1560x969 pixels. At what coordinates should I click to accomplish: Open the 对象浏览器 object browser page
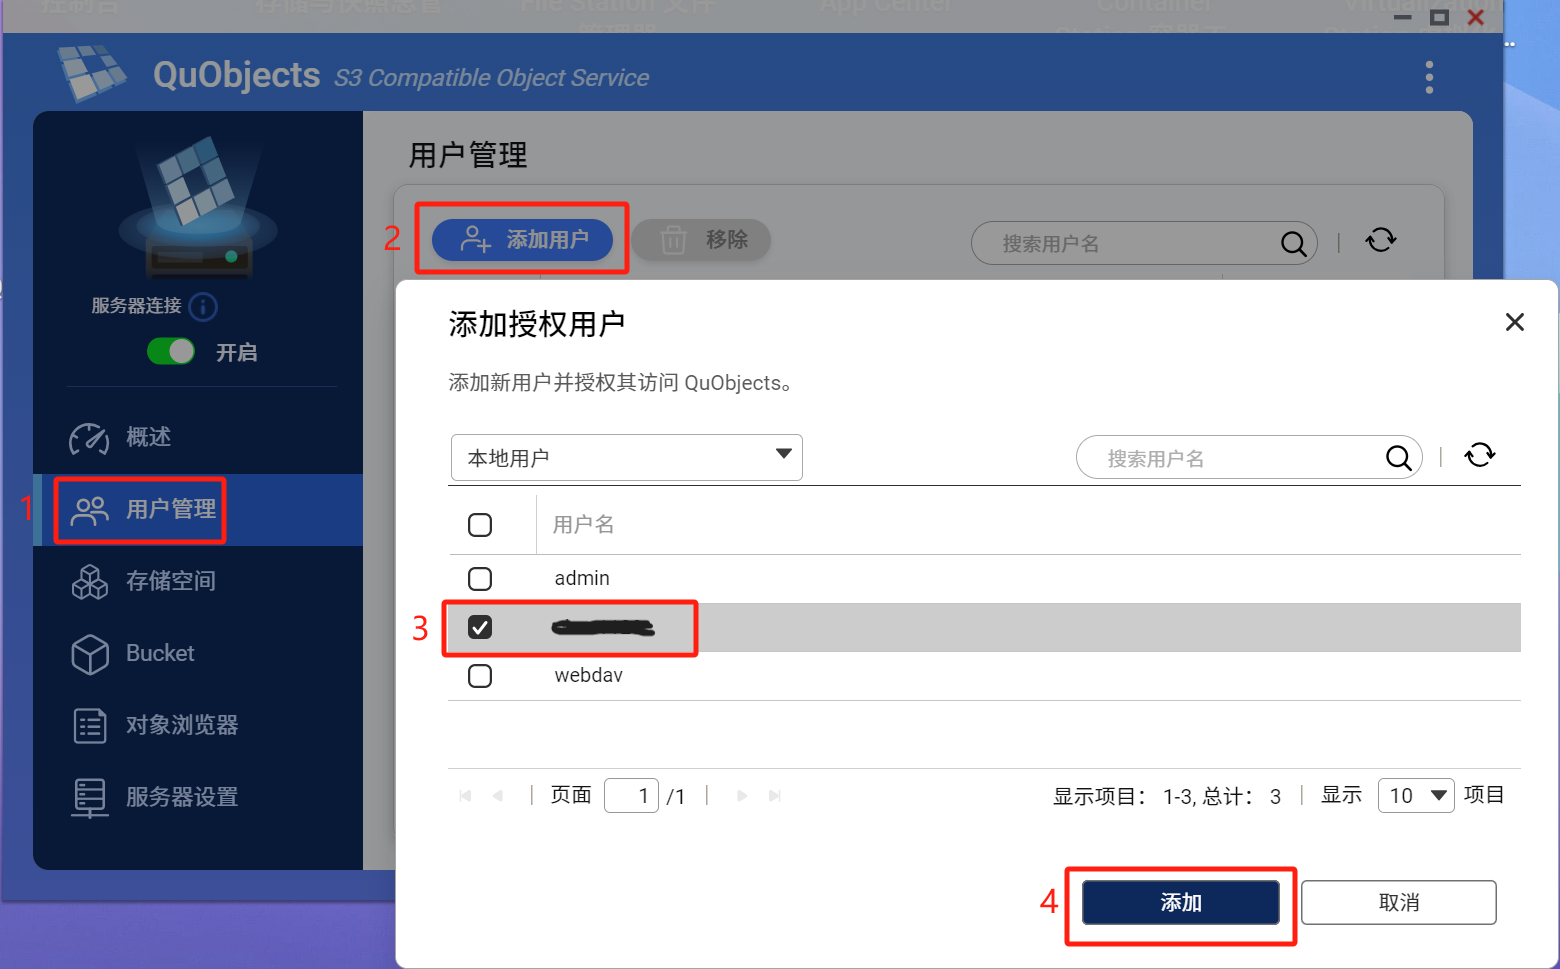click(x=198, y=725)
